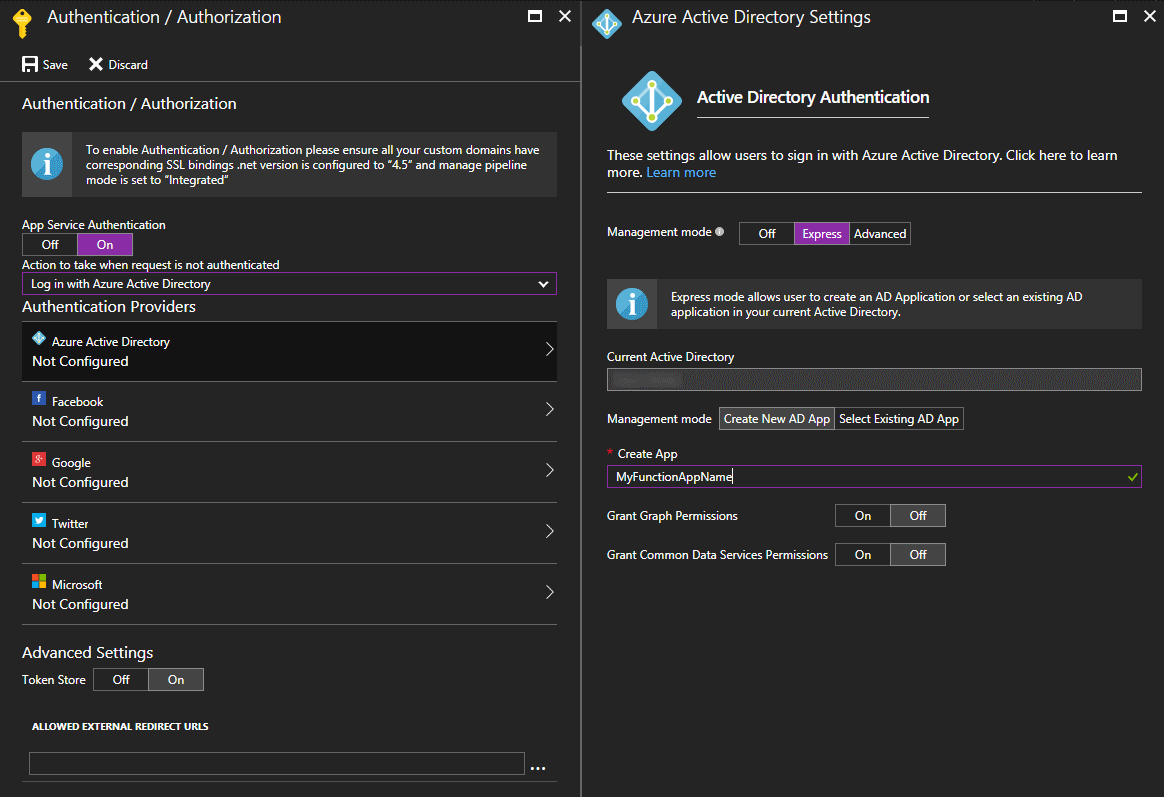1164x797 pixels.
Task: Close the Azure Active Directory Settings blade
Action: tap(1150, 16)
